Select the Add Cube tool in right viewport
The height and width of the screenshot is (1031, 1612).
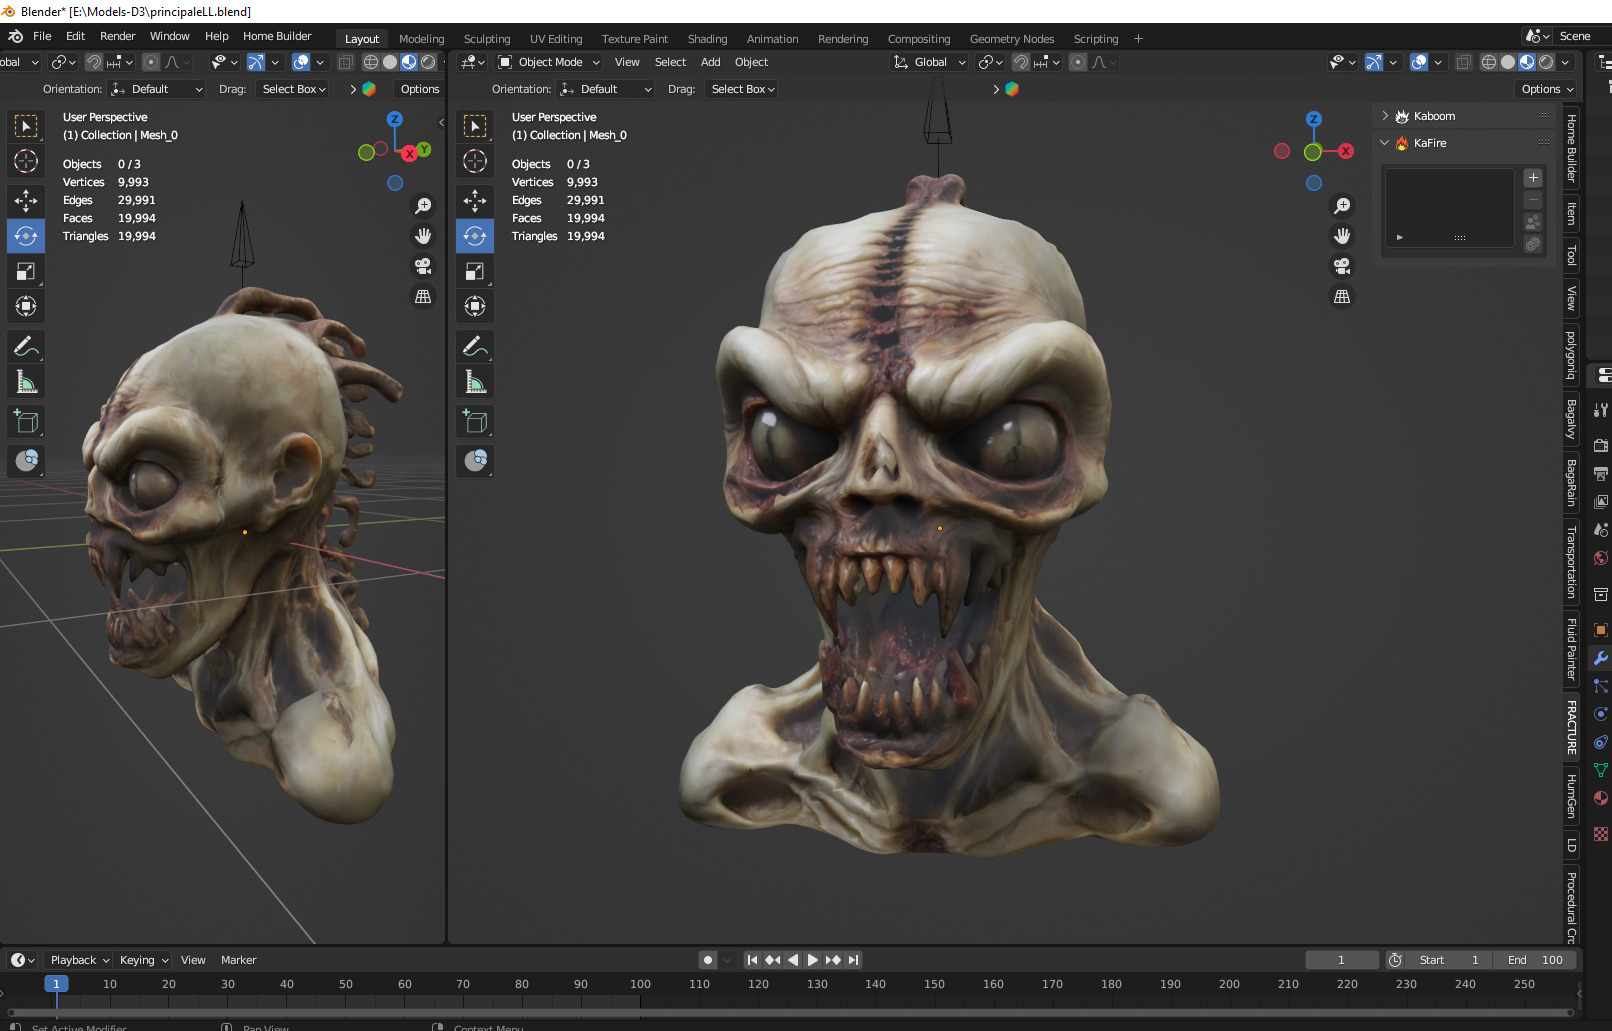(475, 422)
